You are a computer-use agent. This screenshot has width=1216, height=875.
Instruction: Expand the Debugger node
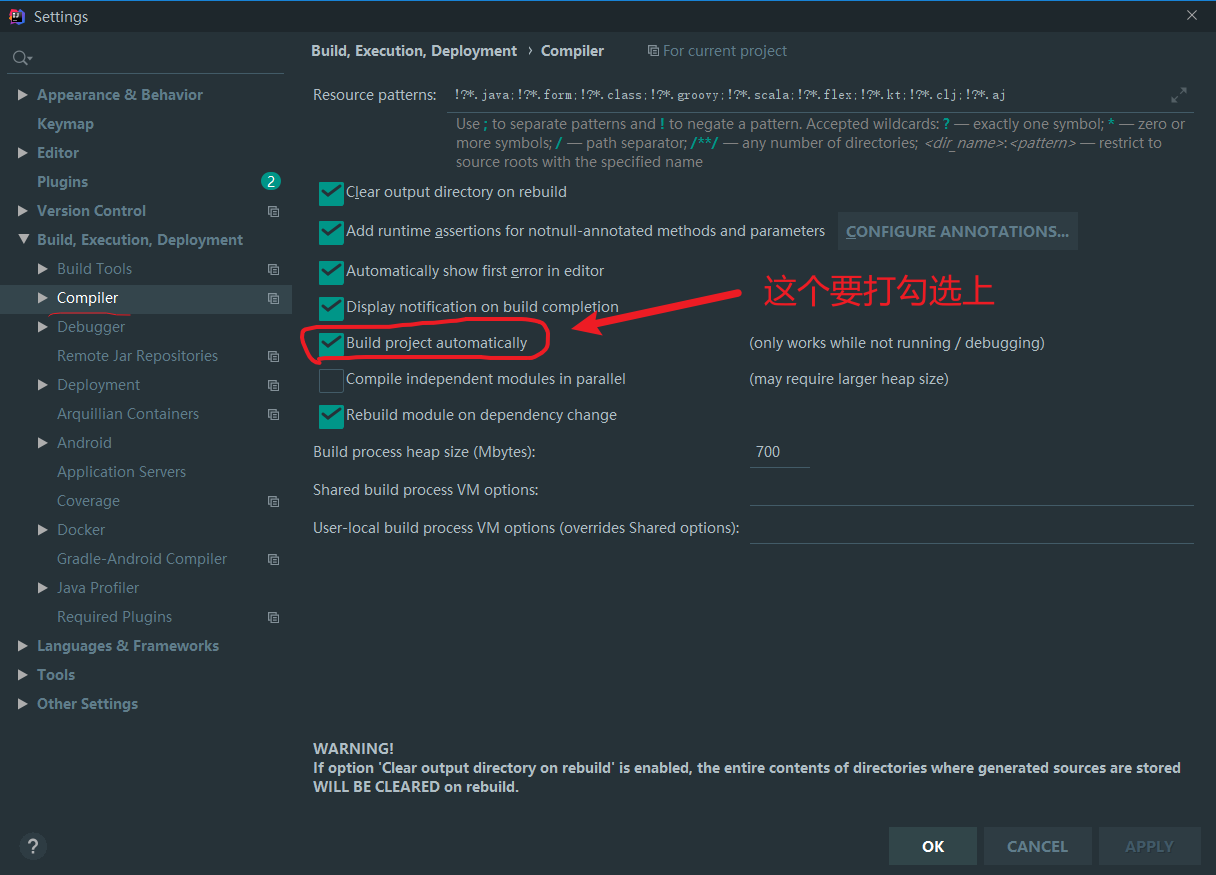(42, 327)
